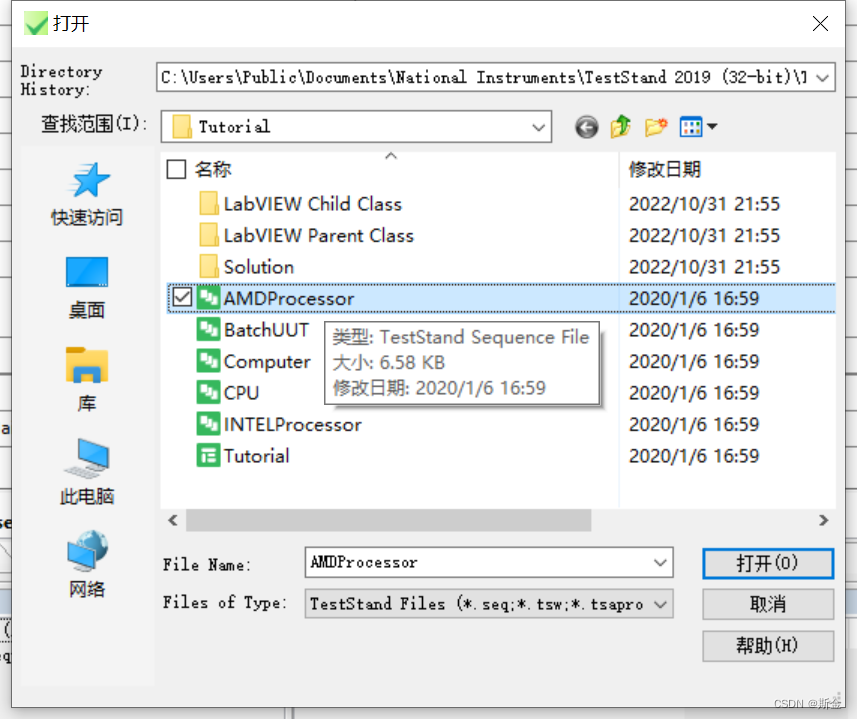
Task: Click the Solution date 2022/10/31 21:55
Action: [705, 267]
